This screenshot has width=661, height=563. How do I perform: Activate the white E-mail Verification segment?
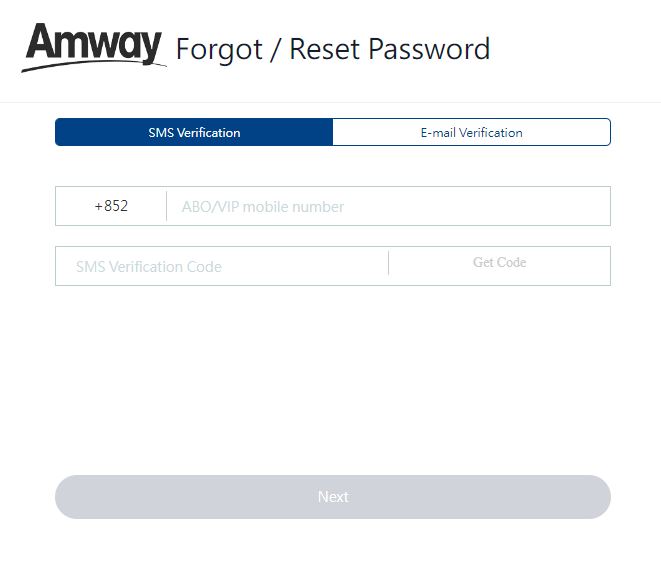pos(471,132)
